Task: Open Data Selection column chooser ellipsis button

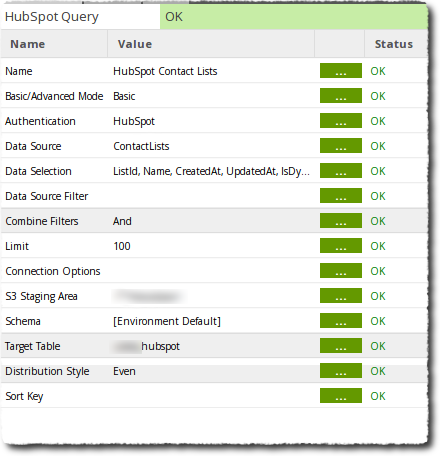Action: (341, 171)
